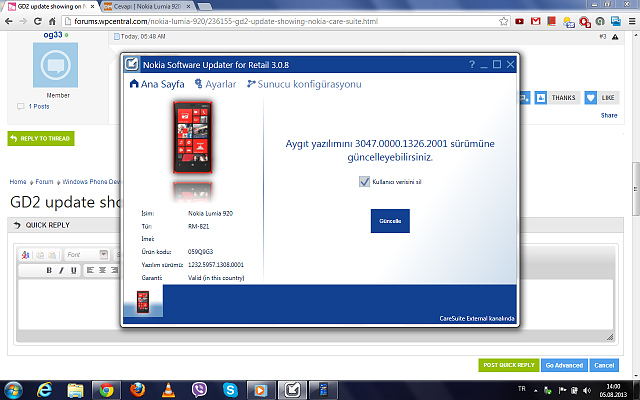The image size is (640, 400).
Task: Open Viber from taskbar
Action: [199, 390]
